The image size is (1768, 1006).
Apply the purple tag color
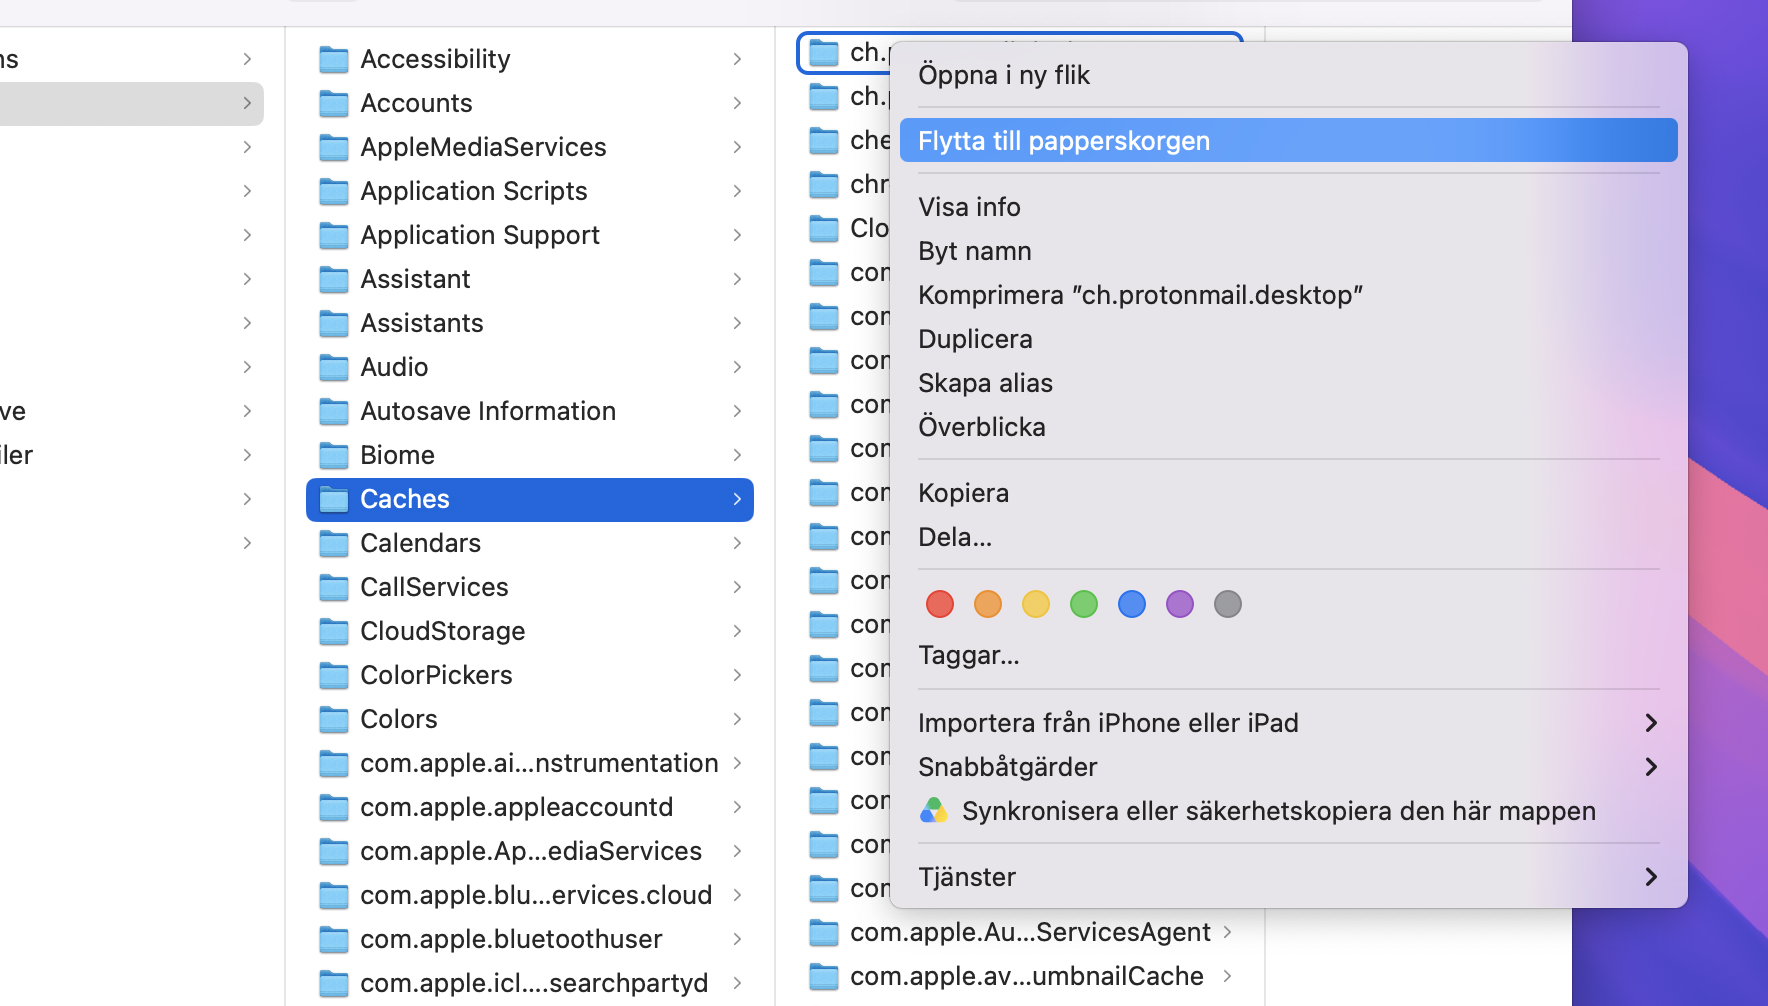pyautogui.click(x=1180, y=604)
